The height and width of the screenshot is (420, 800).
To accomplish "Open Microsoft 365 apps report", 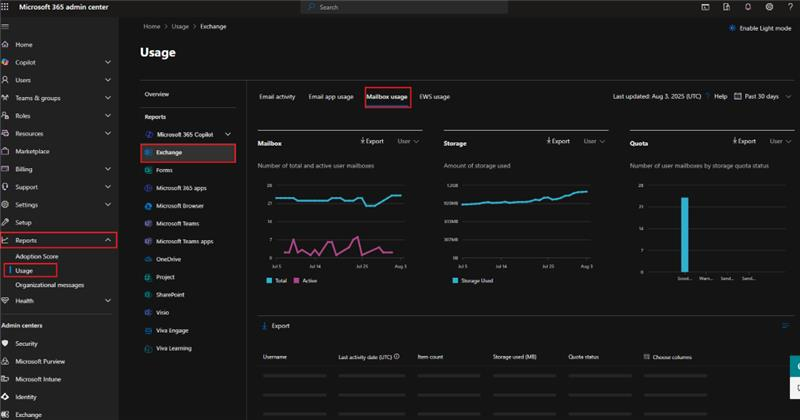I will [181, 188].
